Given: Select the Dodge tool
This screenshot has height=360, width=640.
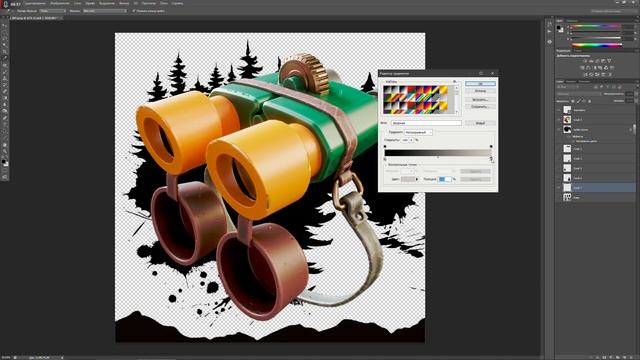Looking at the screenshot, I should 4,111.
